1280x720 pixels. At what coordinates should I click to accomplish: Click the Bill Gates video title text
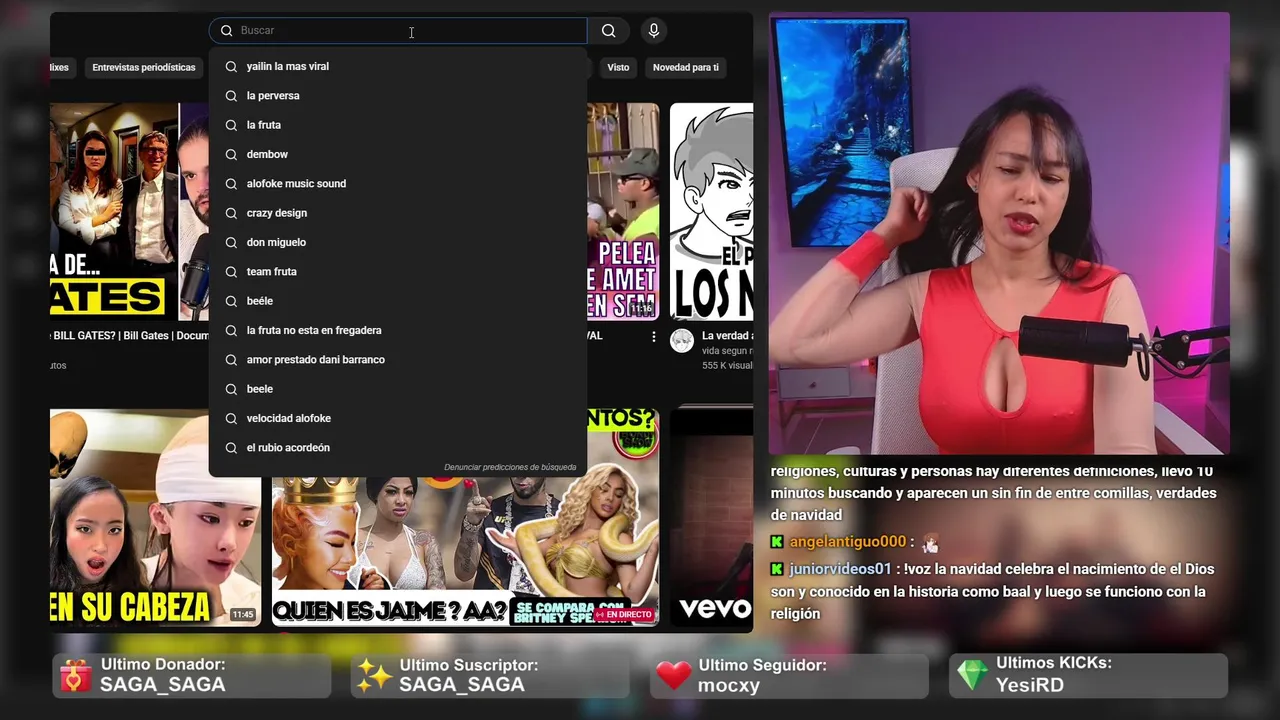(129, 336)
